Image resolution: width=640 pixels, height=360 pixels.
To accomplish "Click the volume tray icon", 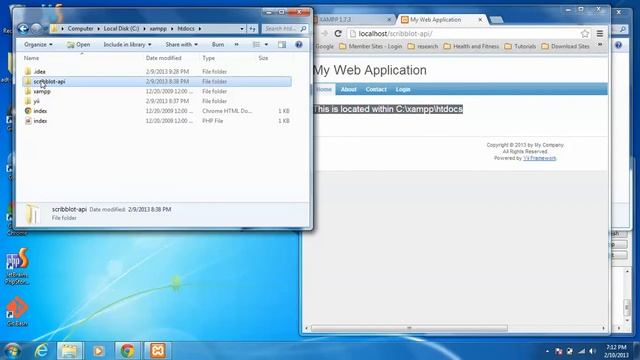I will [x=592, y=351].
